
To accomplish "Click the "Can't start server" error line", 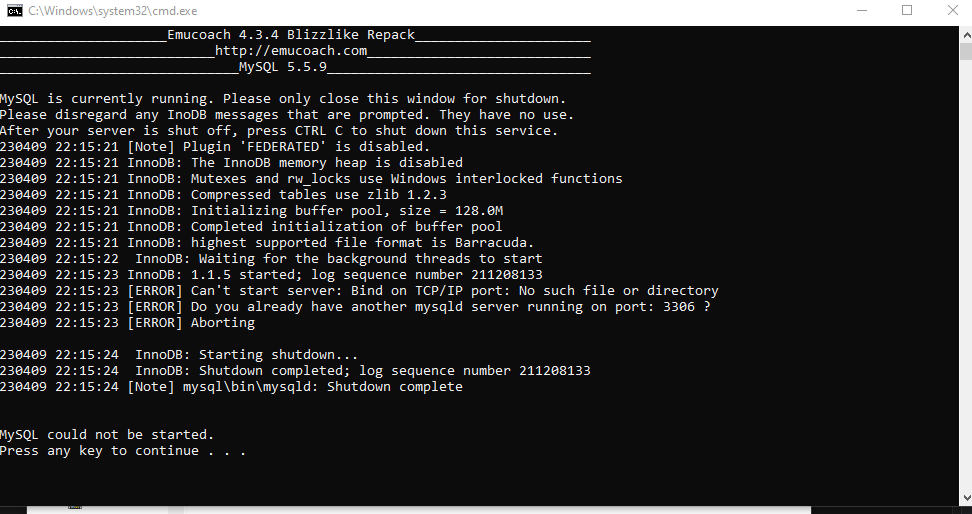I will coord(359,291).
